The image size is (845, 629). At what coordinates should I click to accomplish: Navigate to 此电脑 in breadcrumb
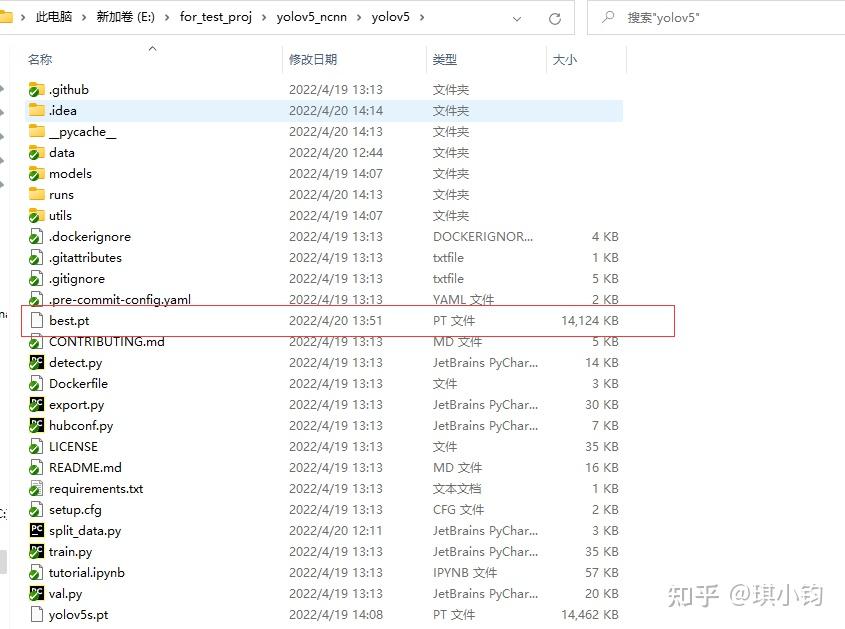coord(54,17)
